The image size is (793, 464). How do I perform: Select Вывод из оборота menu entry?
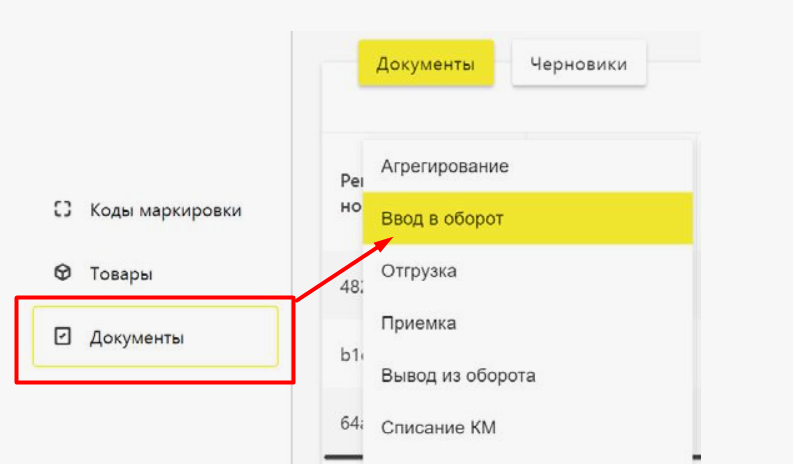[458, 376]
